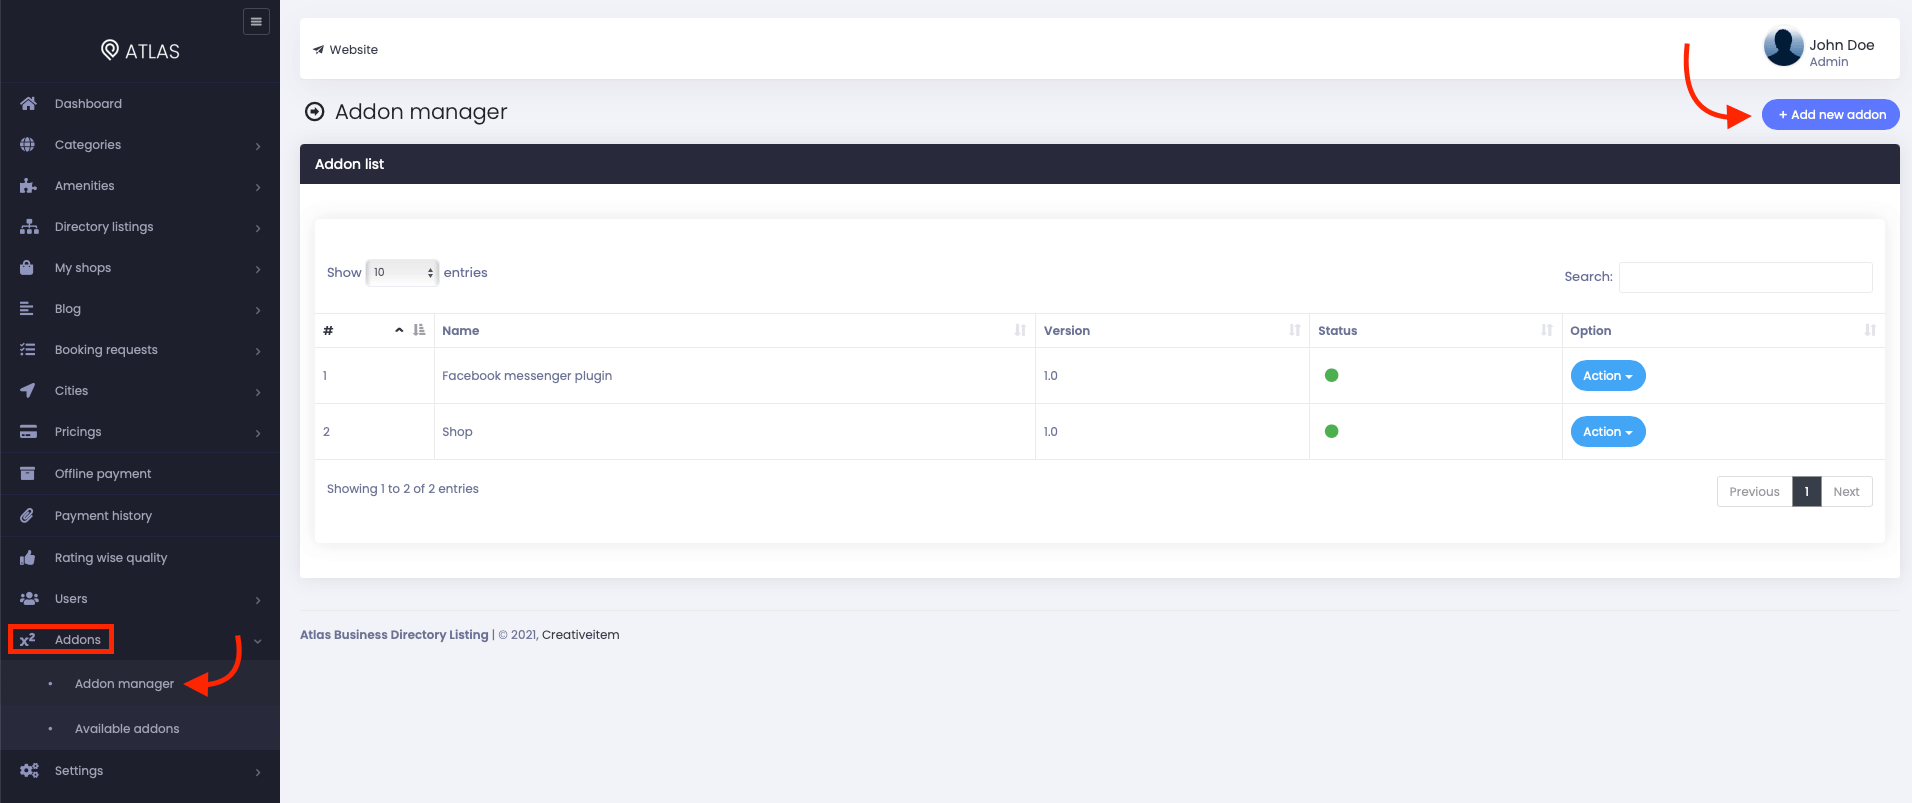
Task: Click the Showing 1 to 2 of 2 entries text
Action: pyautogui.click(x=403, y=489)
